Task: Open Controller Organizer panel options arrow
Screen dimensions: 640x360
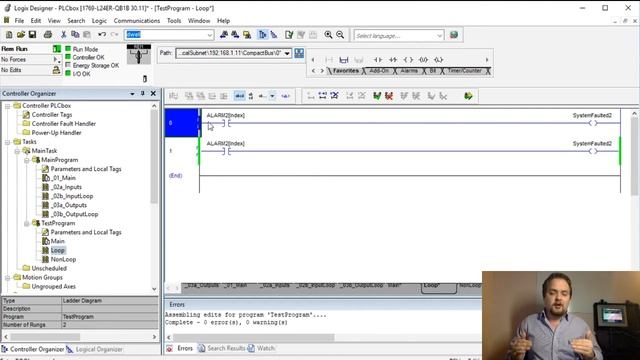Action: click(132, 93)
